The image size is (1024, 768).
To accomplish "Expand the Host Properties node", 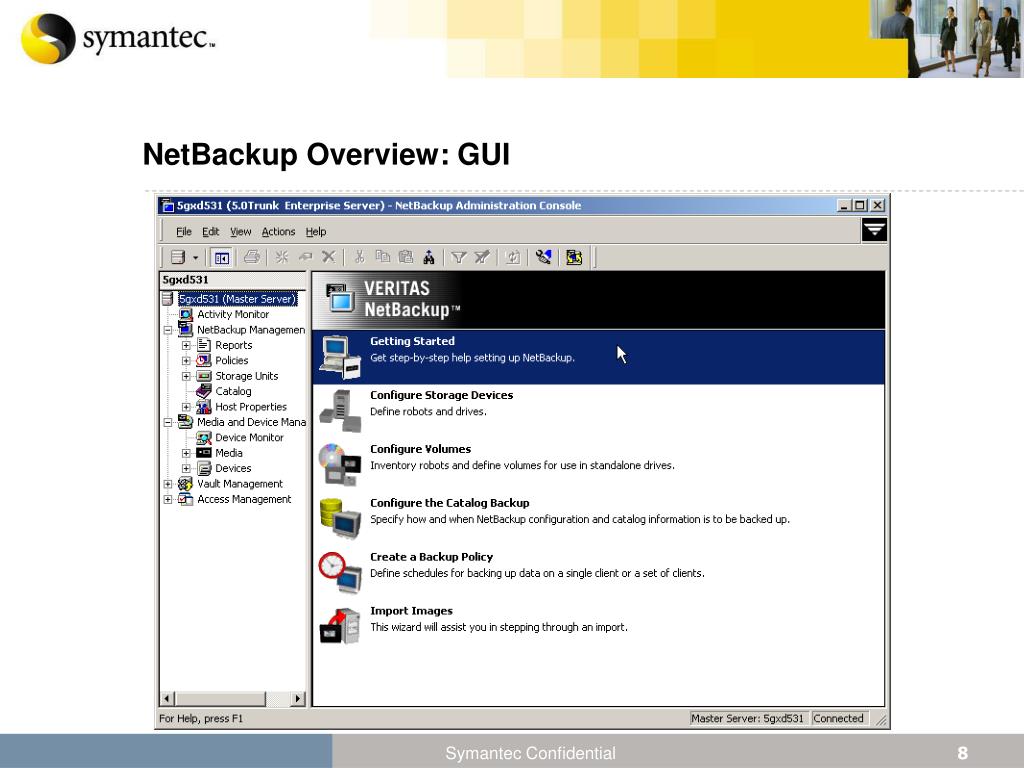I will [x=186, y=407].
